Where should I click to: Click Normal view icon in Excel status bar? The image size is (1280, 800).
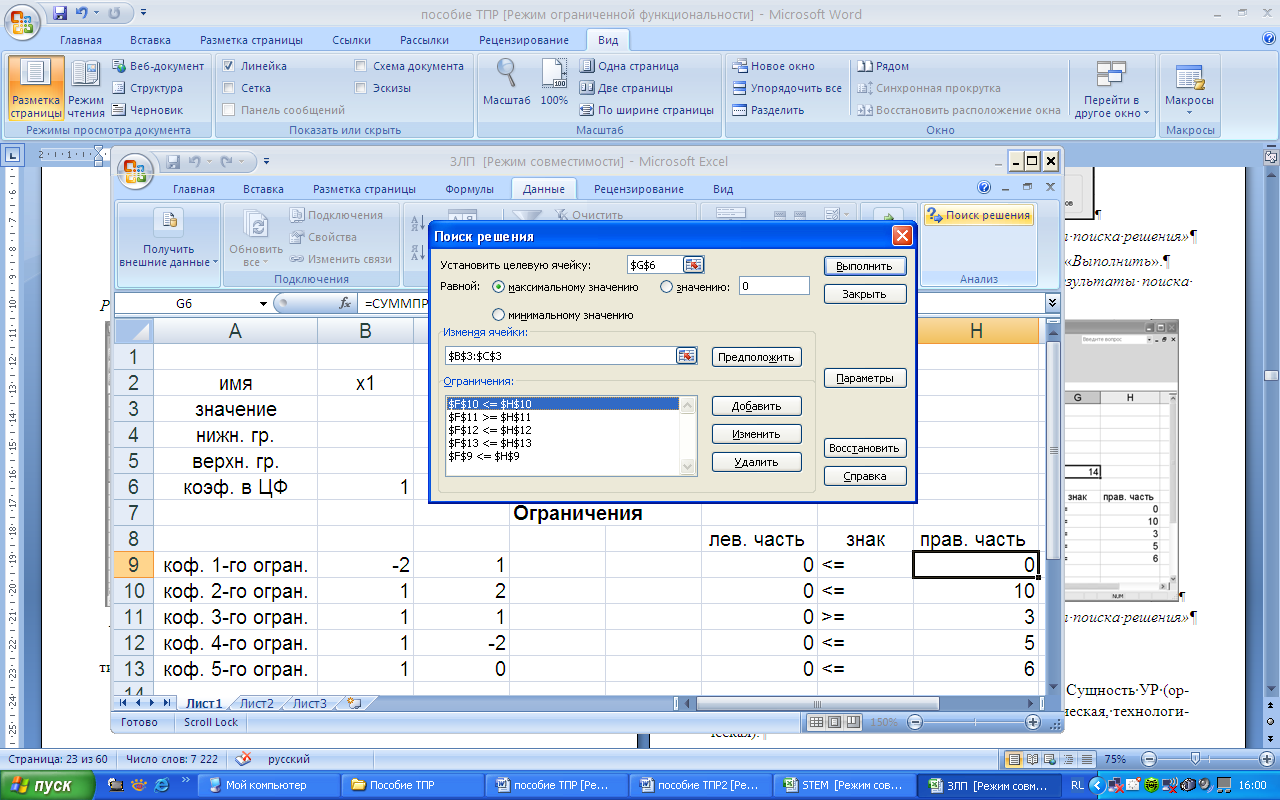tap(816, 722)
